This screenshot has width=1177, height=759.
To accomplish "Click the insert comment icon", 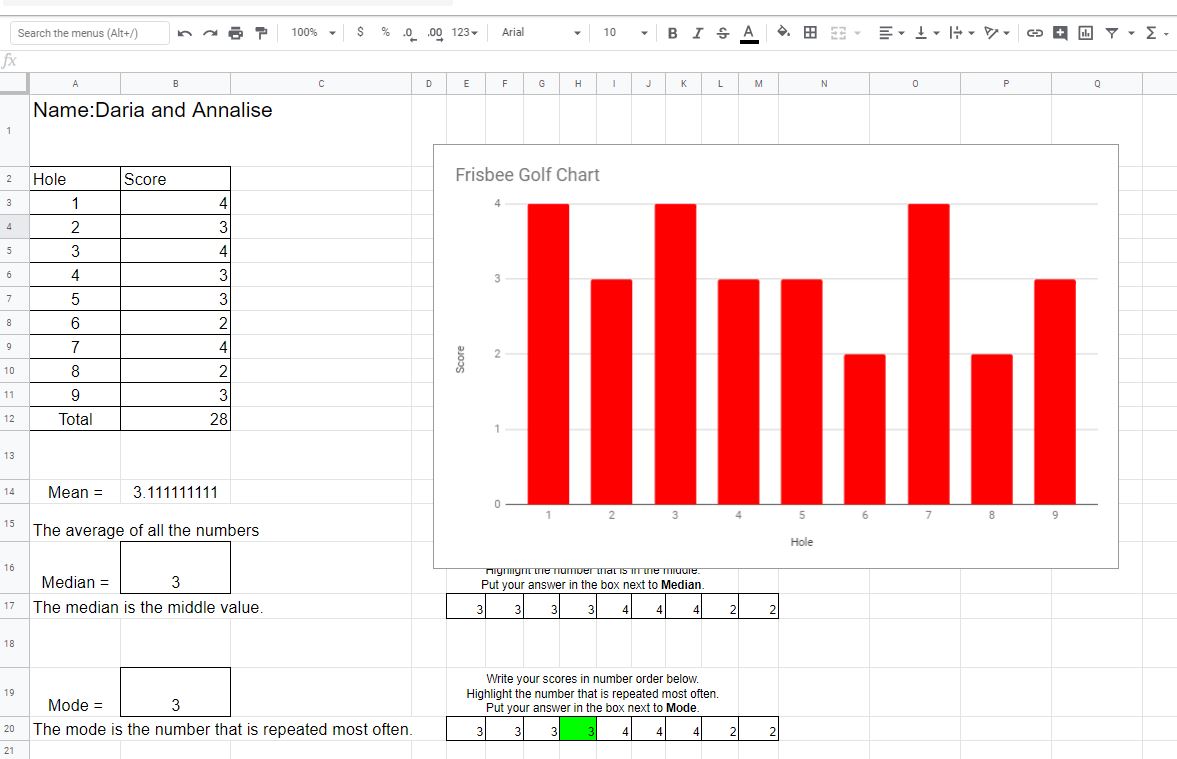I will [x=1060, y=33].
